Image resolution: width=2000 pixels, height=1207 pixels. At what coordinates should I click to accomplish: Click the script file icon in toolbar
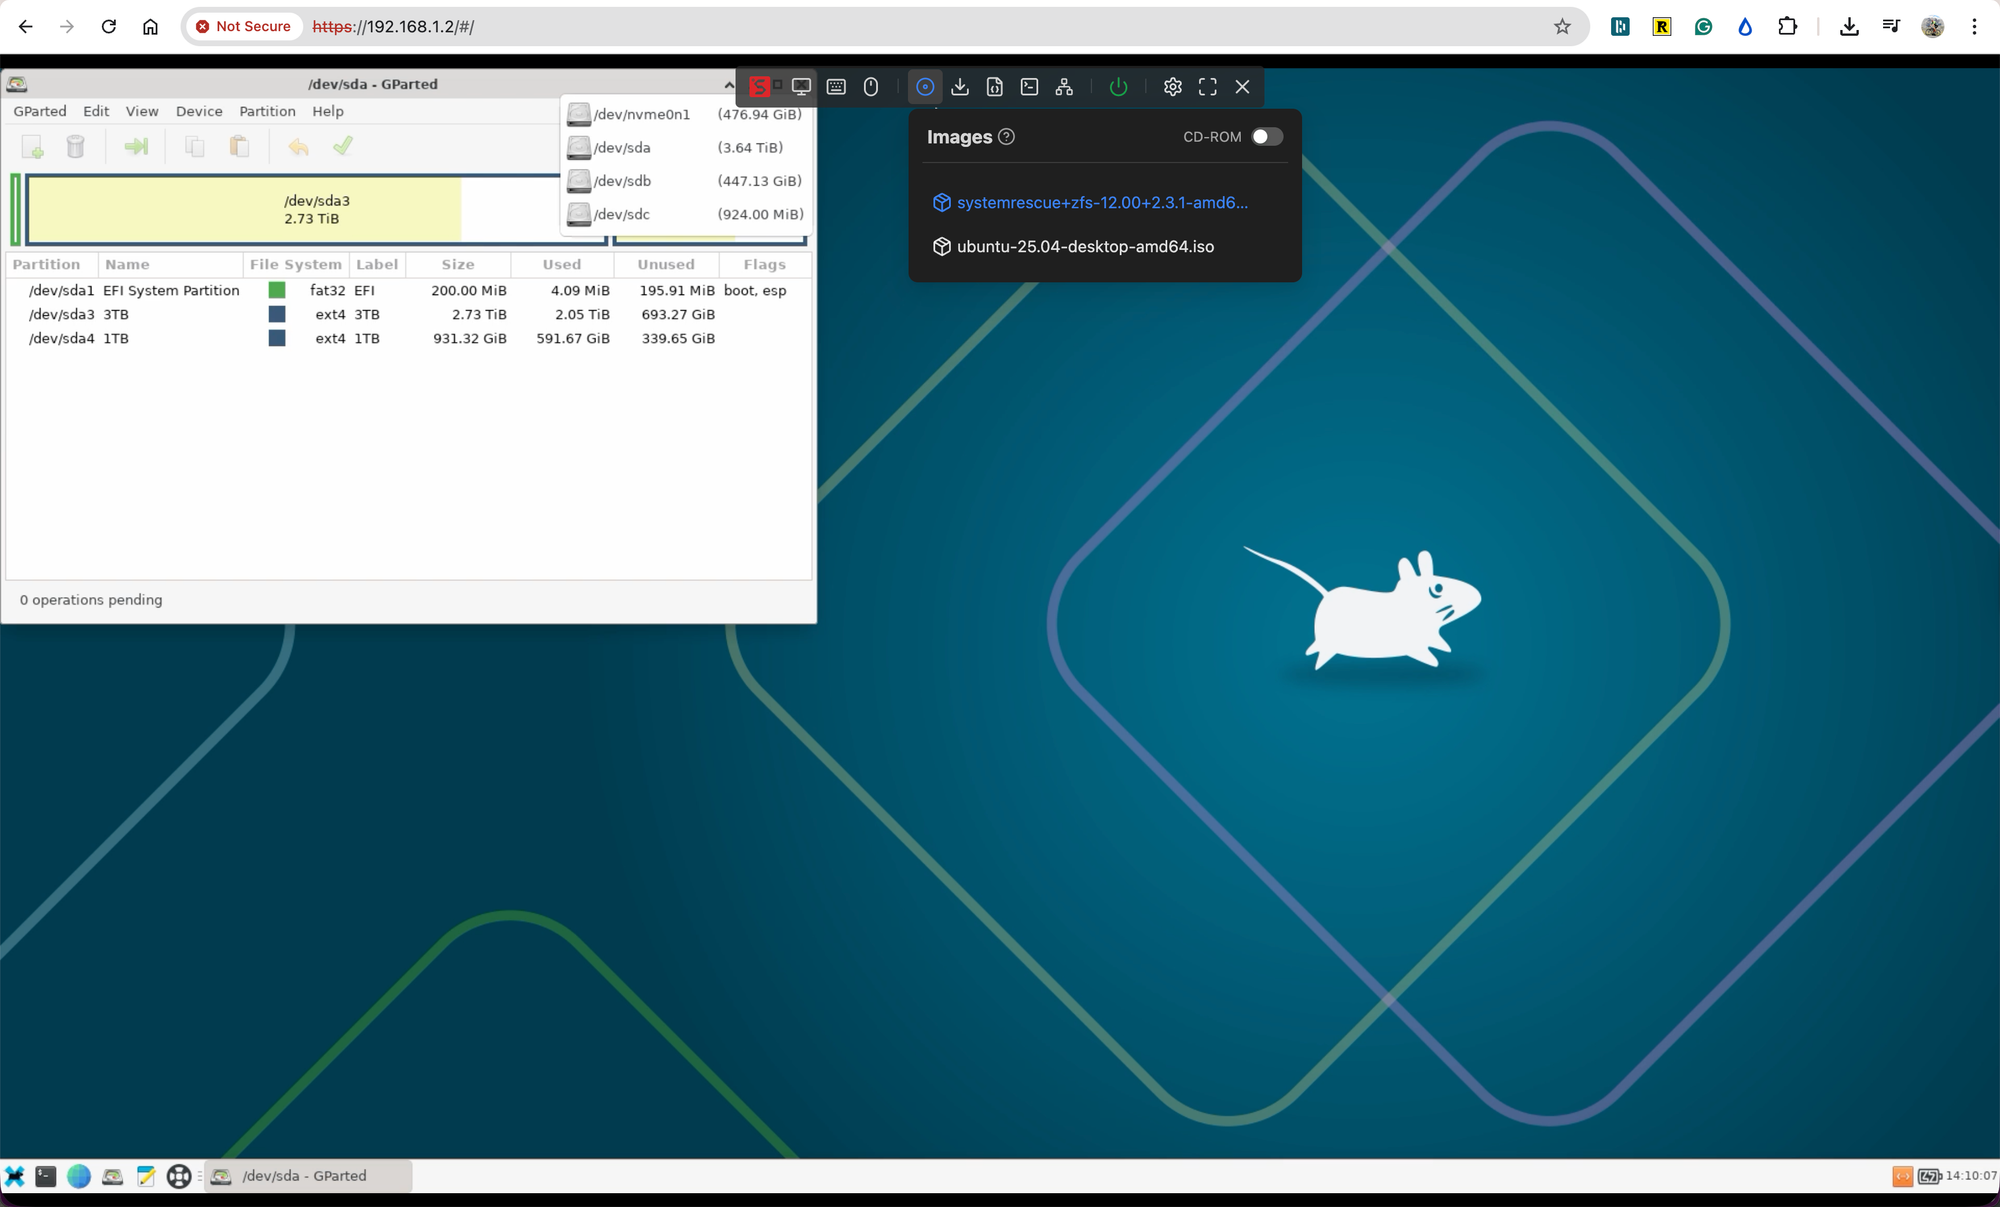[994, 87]
